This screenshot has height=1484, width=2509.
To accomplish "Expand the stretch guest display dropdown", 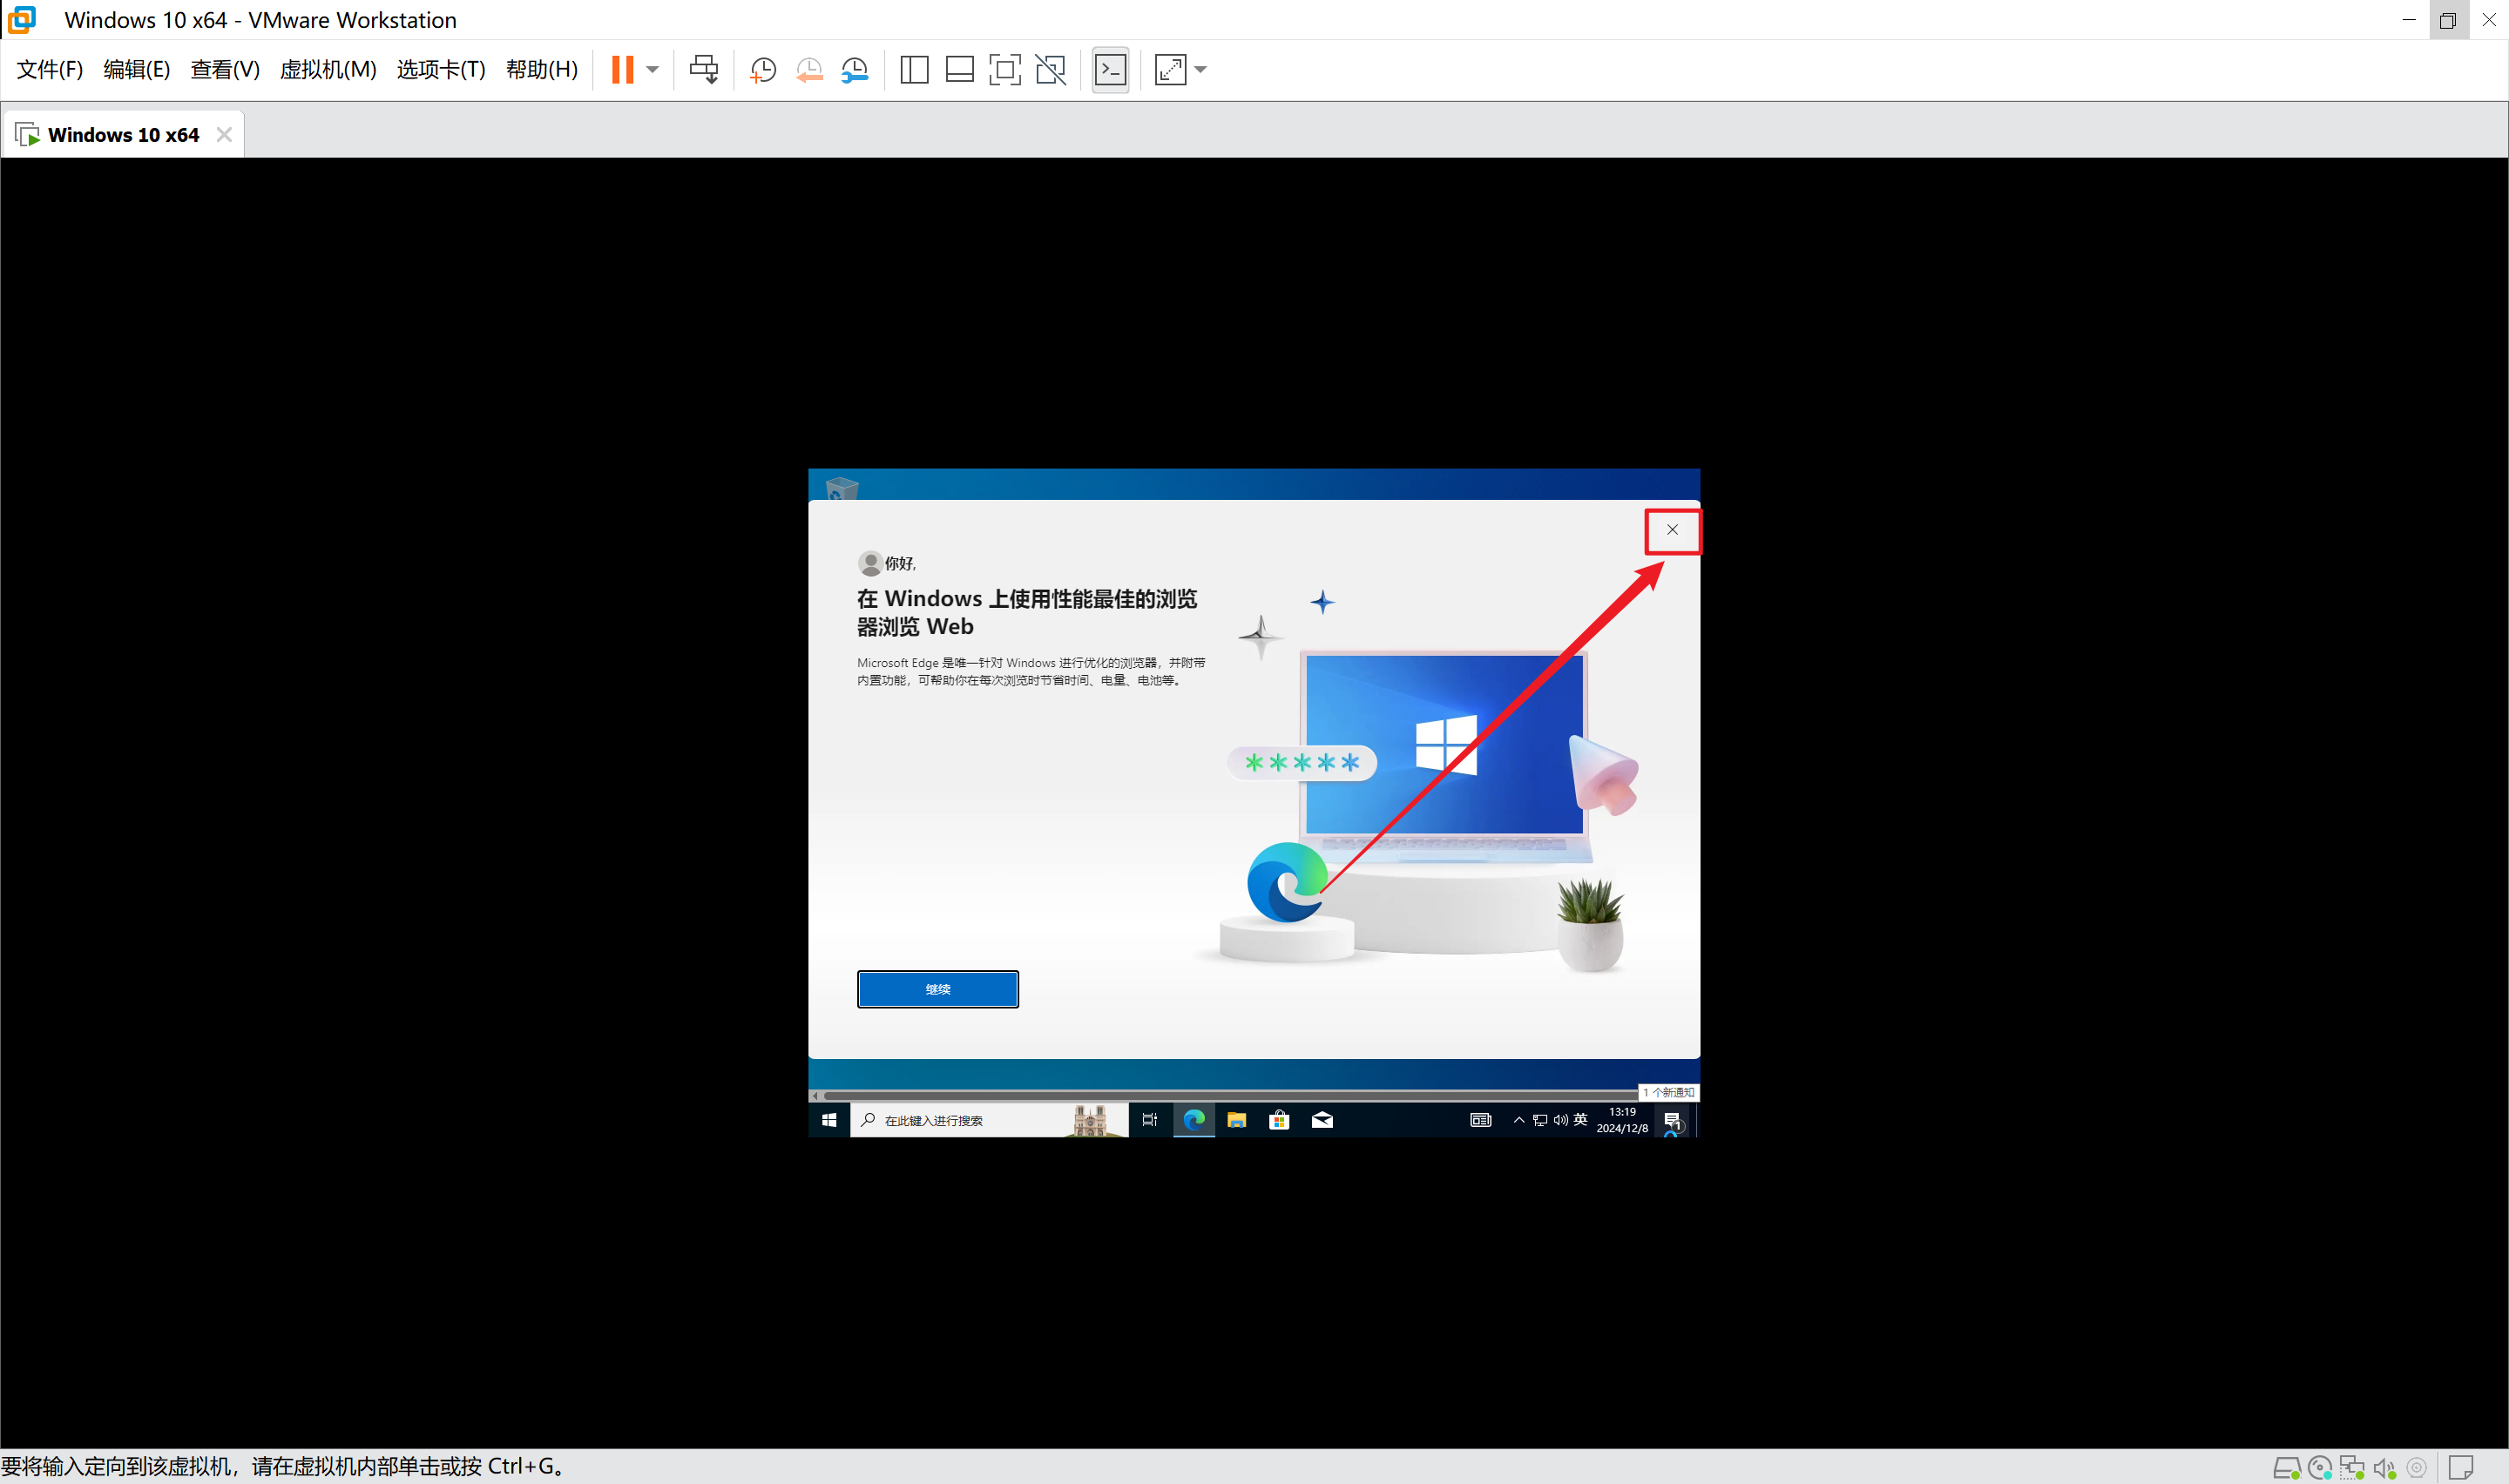I will [x=1201, y=69].
